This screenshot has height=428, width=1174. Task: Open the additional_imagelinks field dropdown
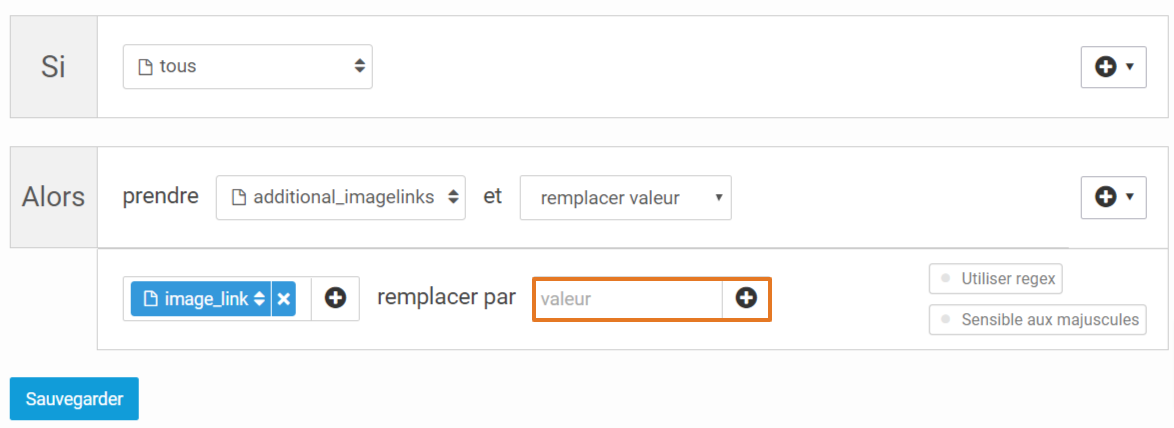tap(341, 198)
